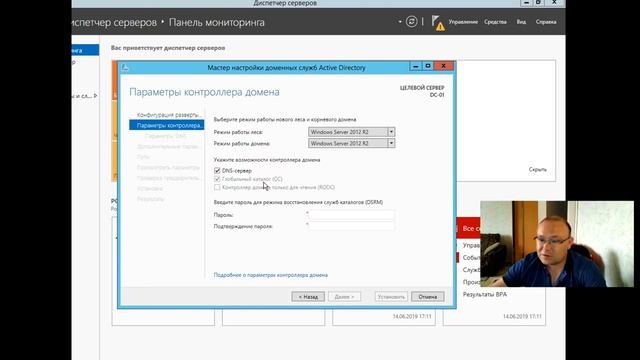Click the Назад button

click(x=308, y=297)
